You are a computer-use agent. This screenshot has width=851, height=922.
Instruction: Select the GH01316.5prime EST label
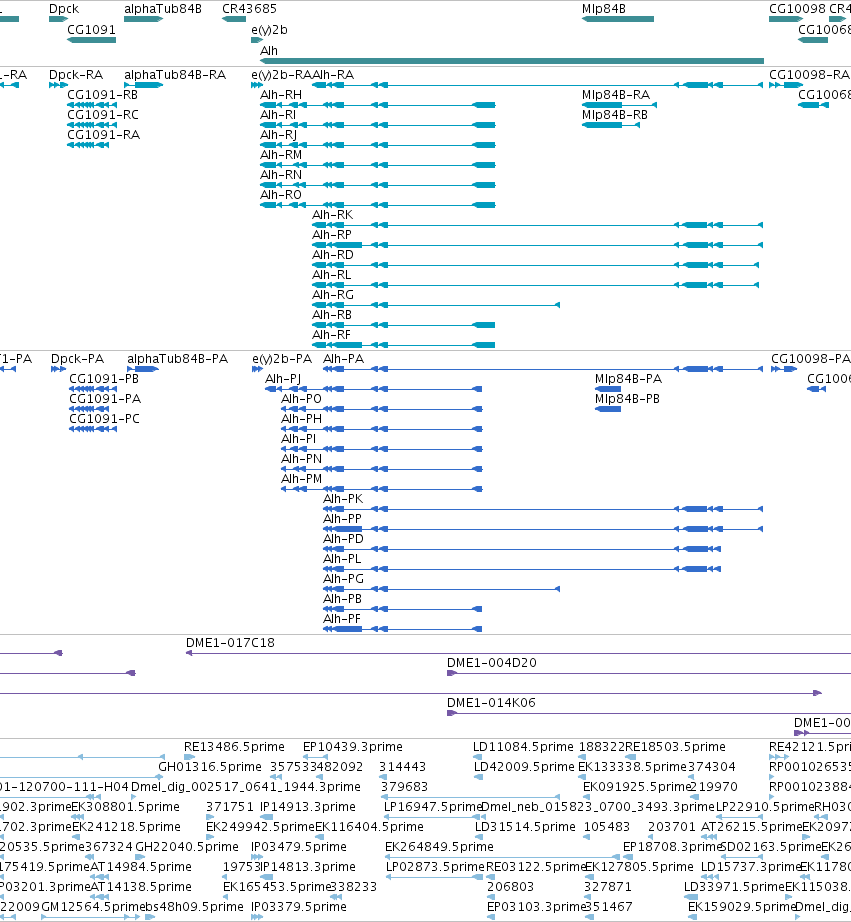(210, 767)
